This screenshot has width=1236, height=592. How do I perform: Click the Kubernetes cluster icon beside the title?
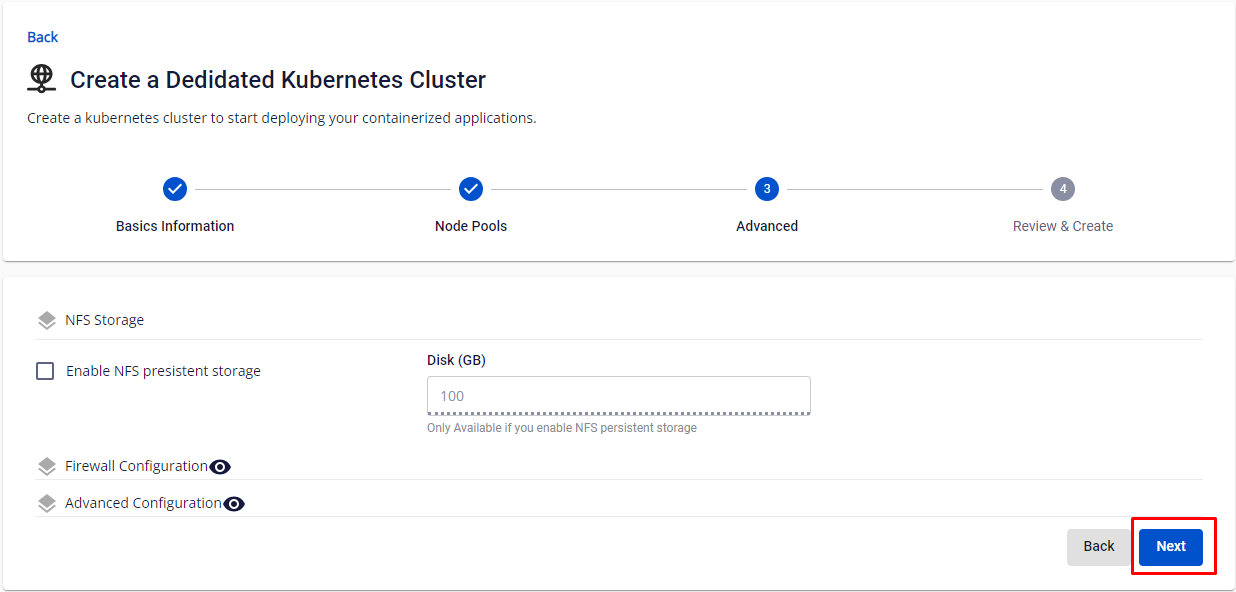click(41, 79)
